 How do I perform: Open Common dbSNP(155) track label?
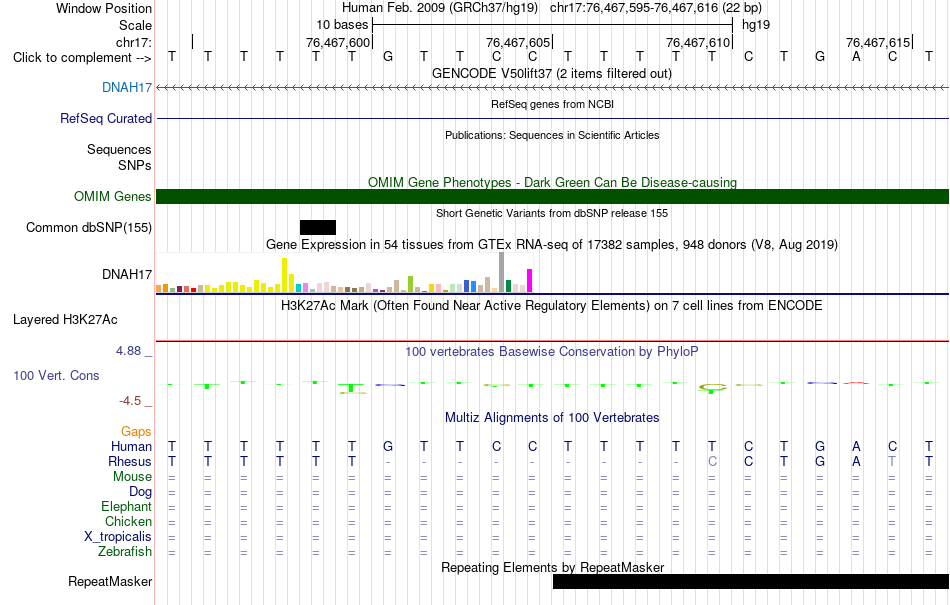coord(89,228)
